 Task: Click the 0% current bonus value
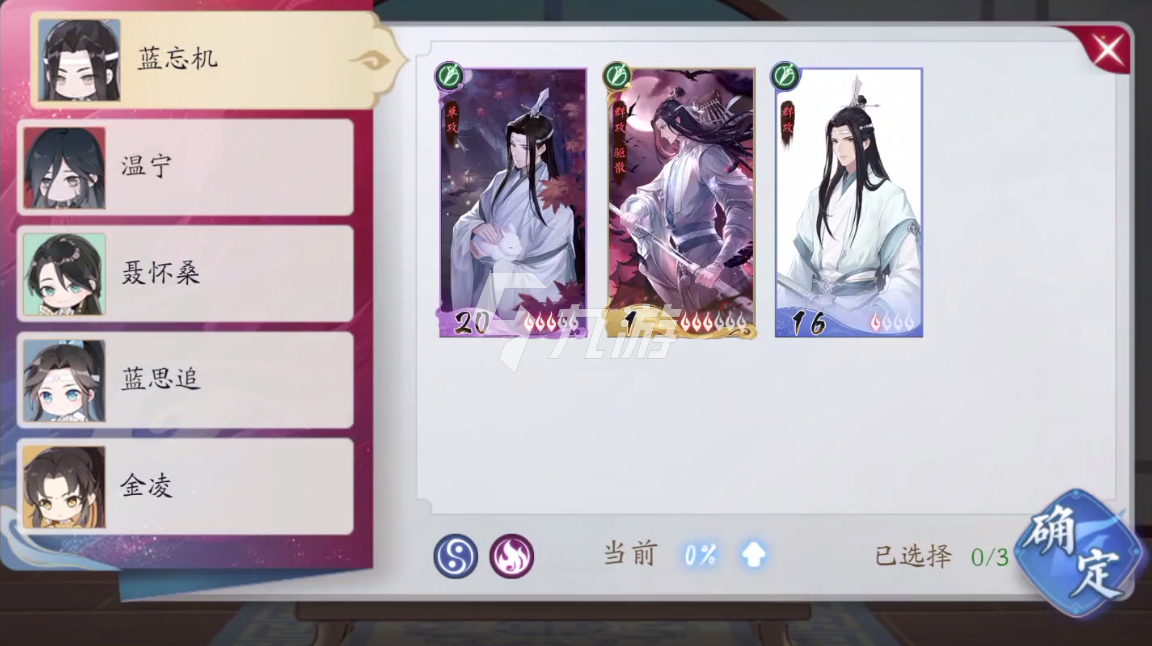point(699,555)
